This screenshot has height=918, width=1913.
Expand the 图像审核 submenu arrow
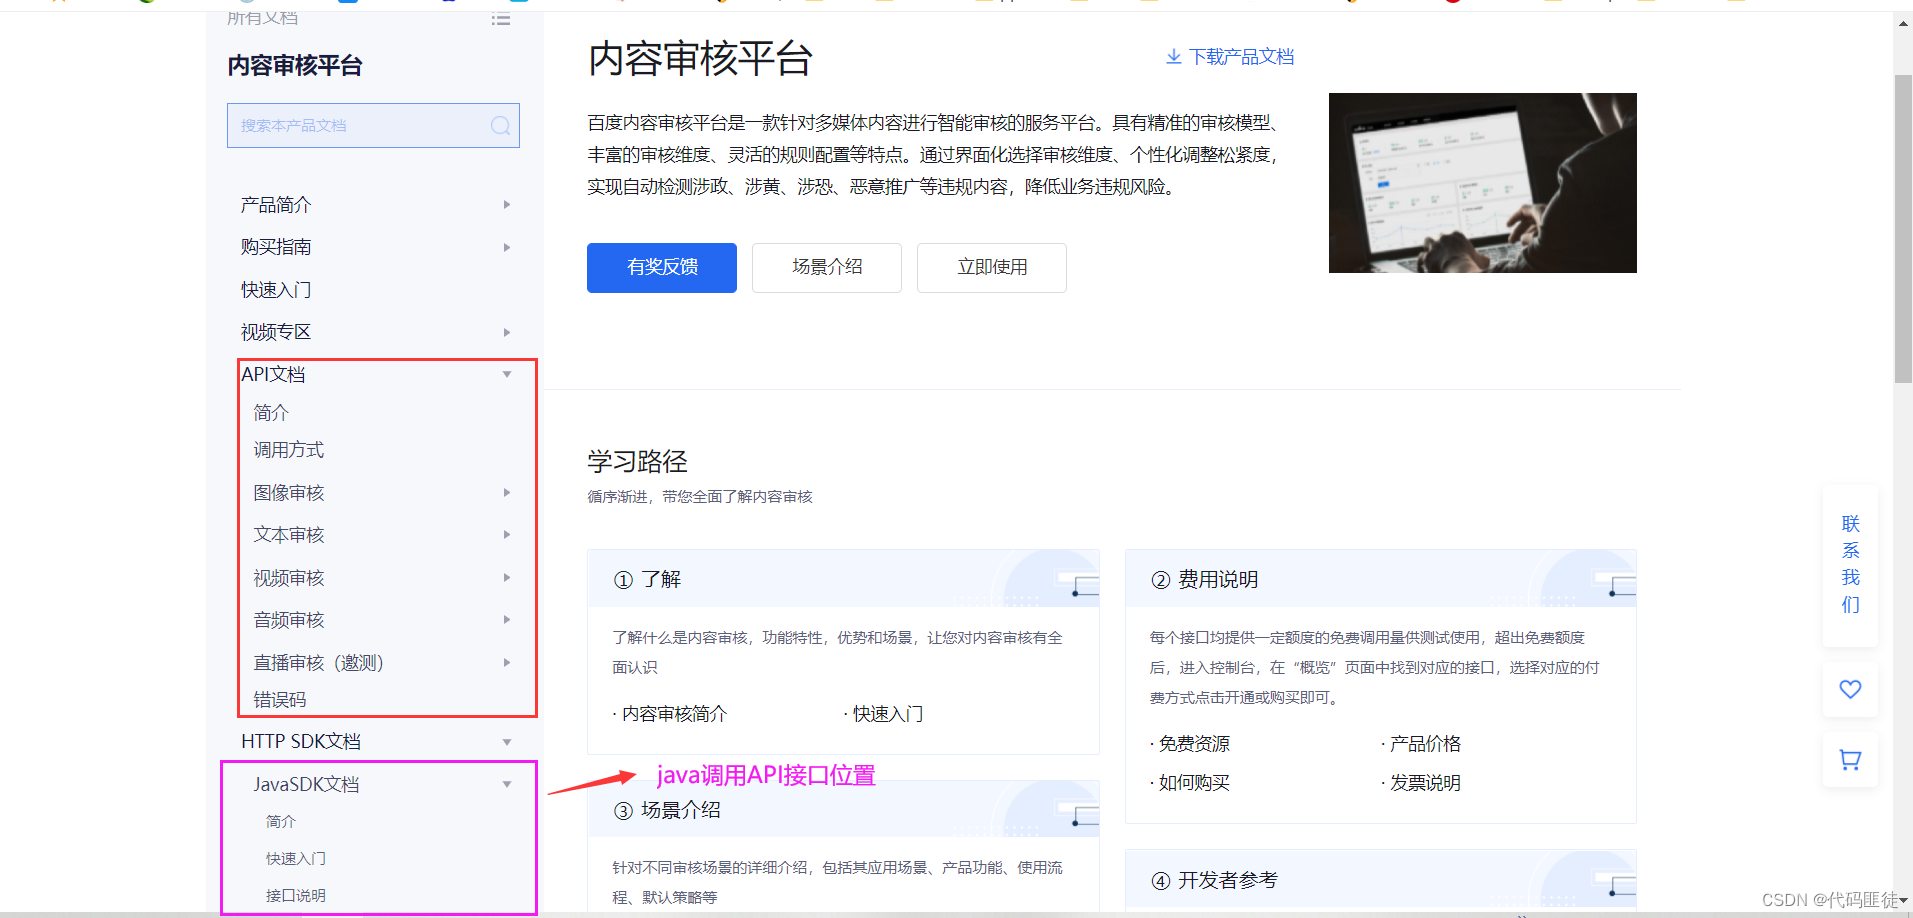click(x=507, y=493)
